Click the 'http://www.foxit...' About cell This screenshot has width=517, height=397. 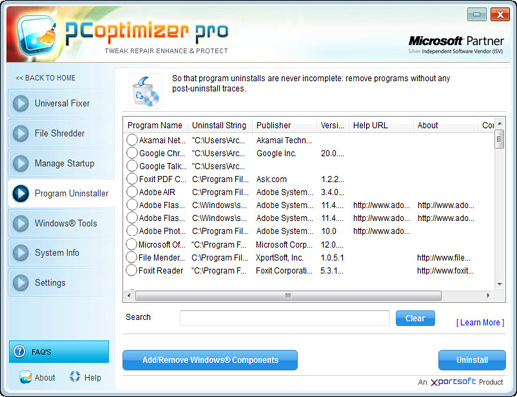[445, 271]
